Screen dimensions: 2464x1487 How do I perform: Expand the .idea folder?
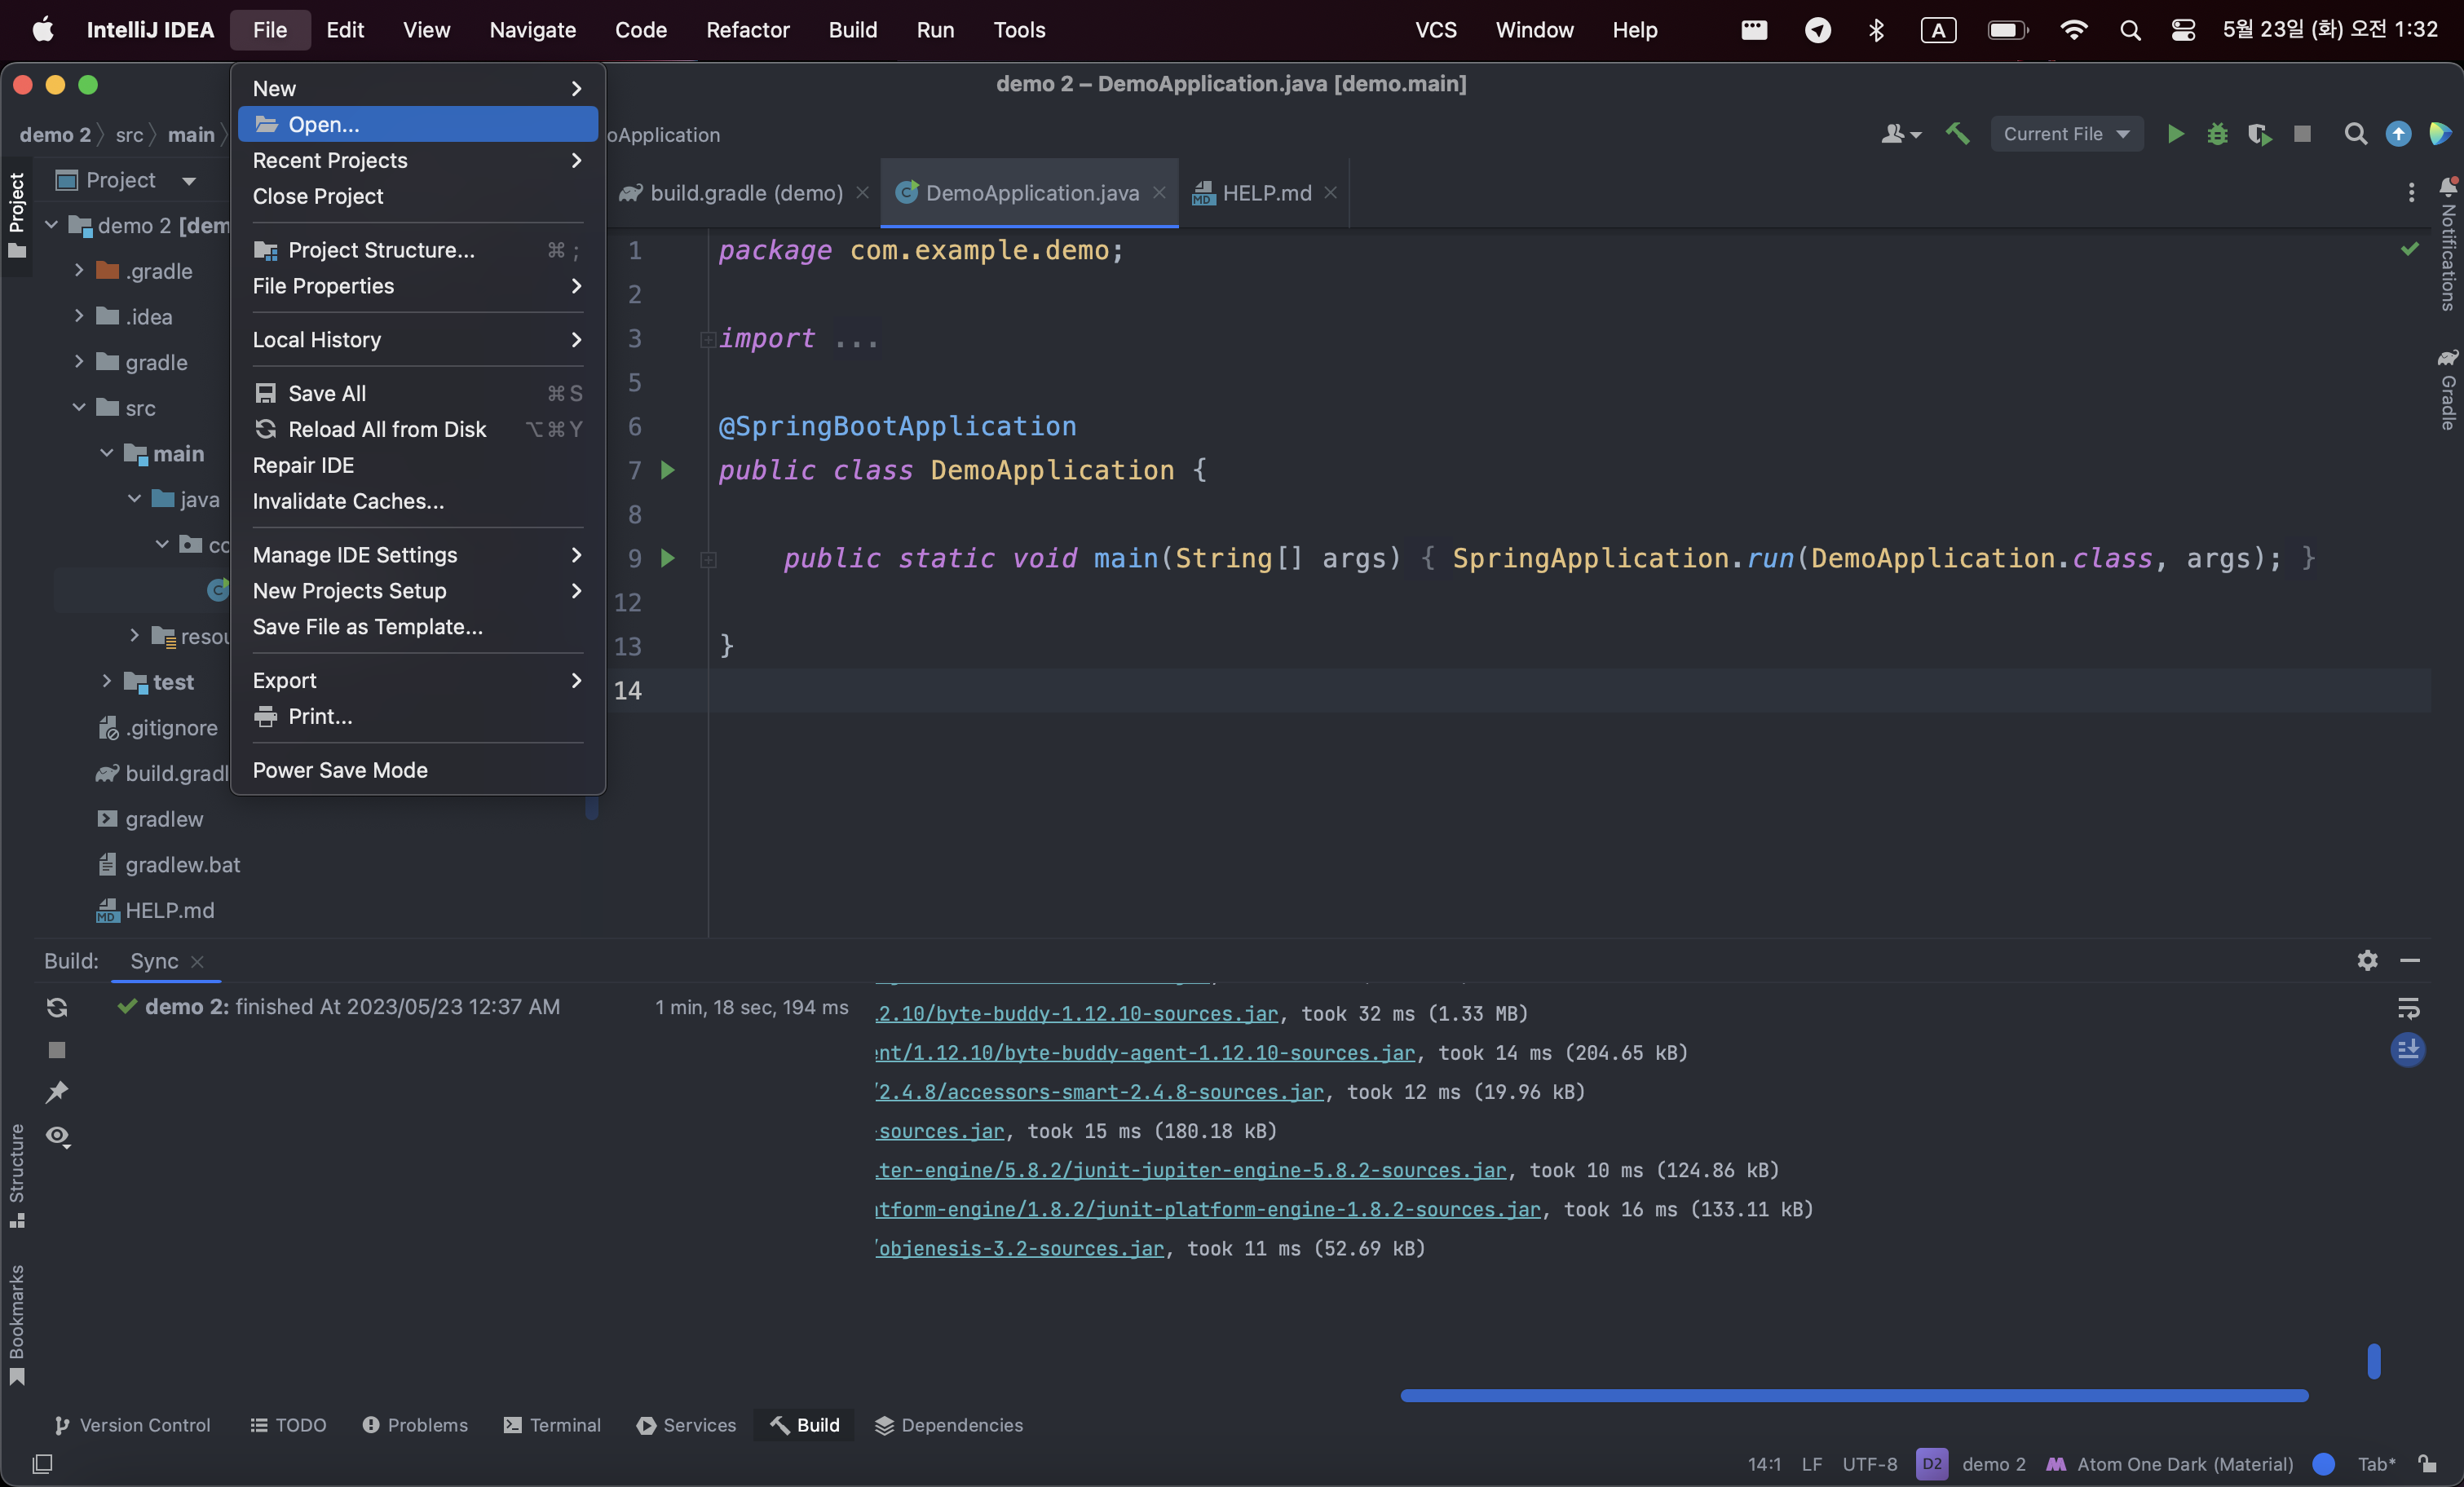coord(78,316)
